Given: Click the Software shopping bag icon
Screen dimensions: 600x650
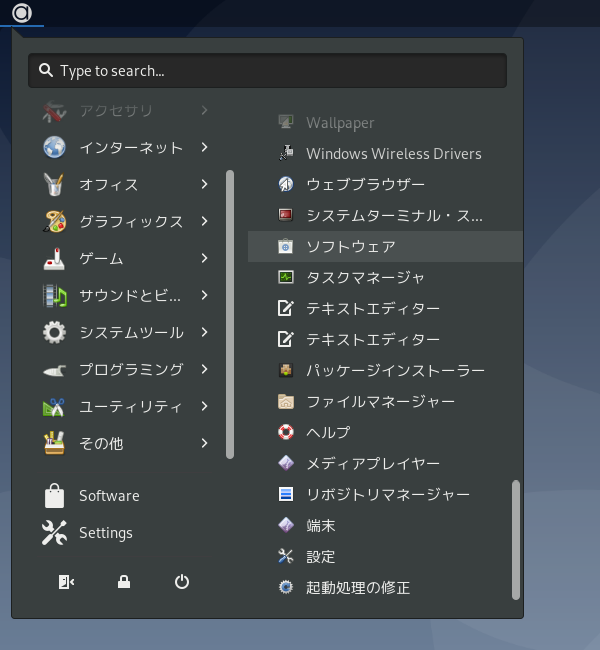Looking at the screenshot, I should pos(54,495).
